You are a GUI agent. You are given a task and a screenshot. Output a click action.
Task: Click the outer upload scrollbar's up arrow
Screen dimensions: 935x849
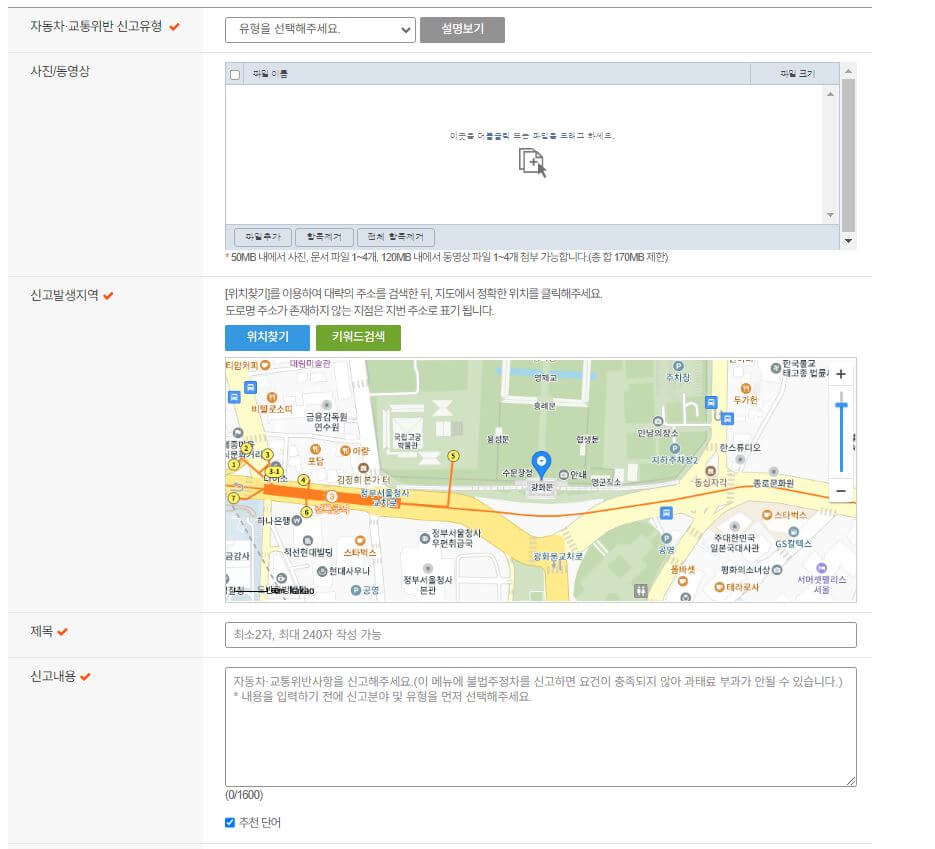click(x=848, y=72)
